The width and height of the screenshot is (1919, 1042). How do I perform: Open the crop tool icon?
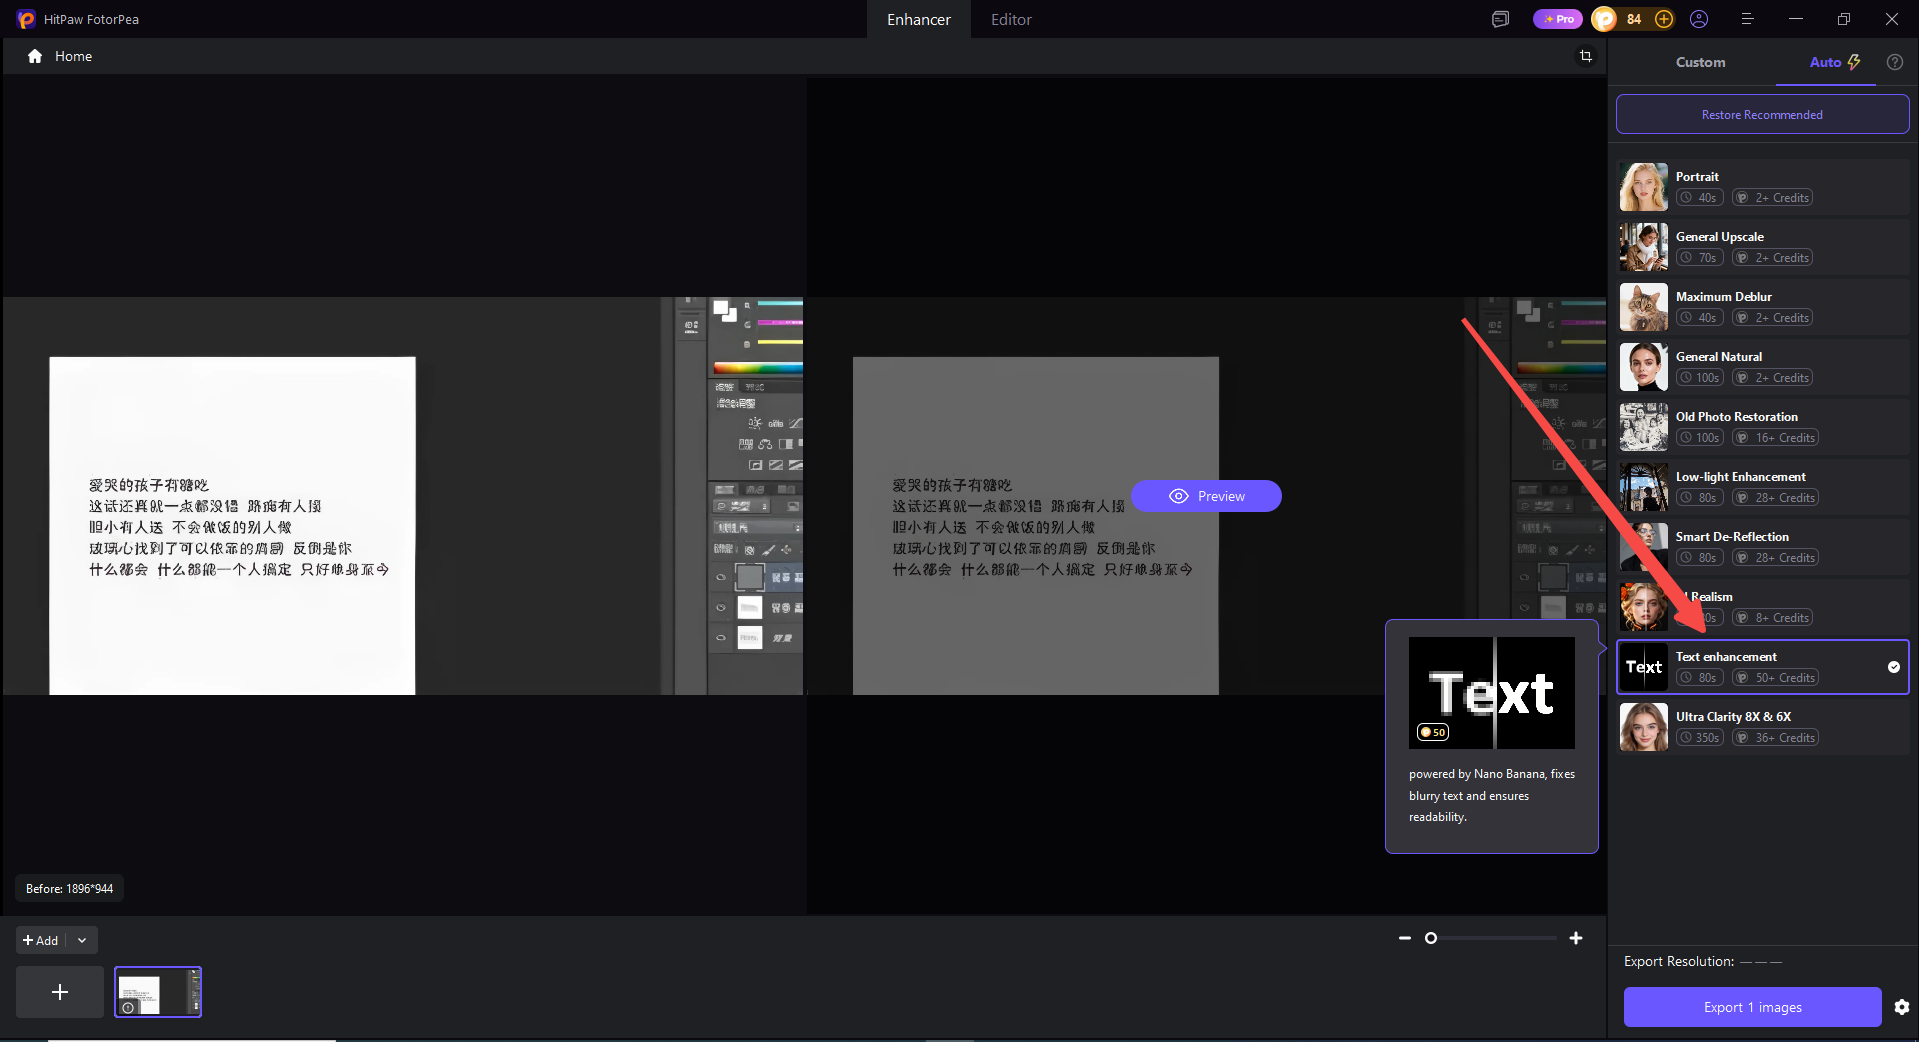click(1586, 56)
